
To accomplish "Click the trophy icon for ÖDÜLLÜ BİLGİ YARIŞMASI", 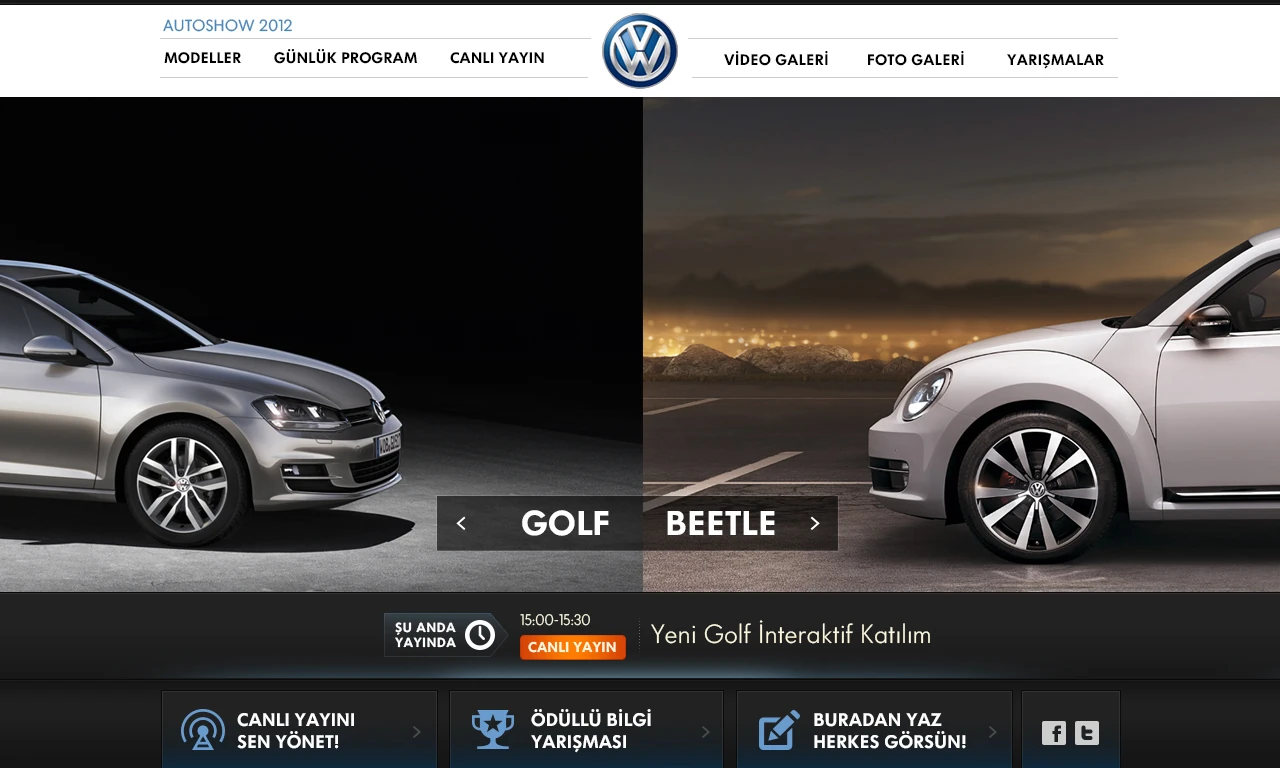I will [492, 730].
